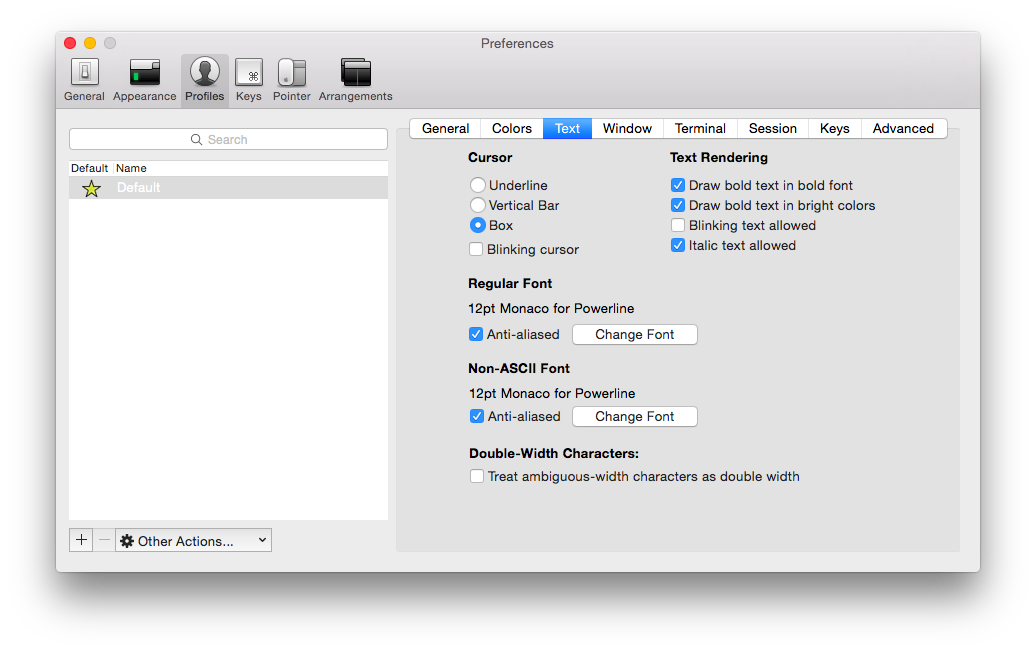
Task: Select the Box cursor radio button
Action: [x=478, y=225]
